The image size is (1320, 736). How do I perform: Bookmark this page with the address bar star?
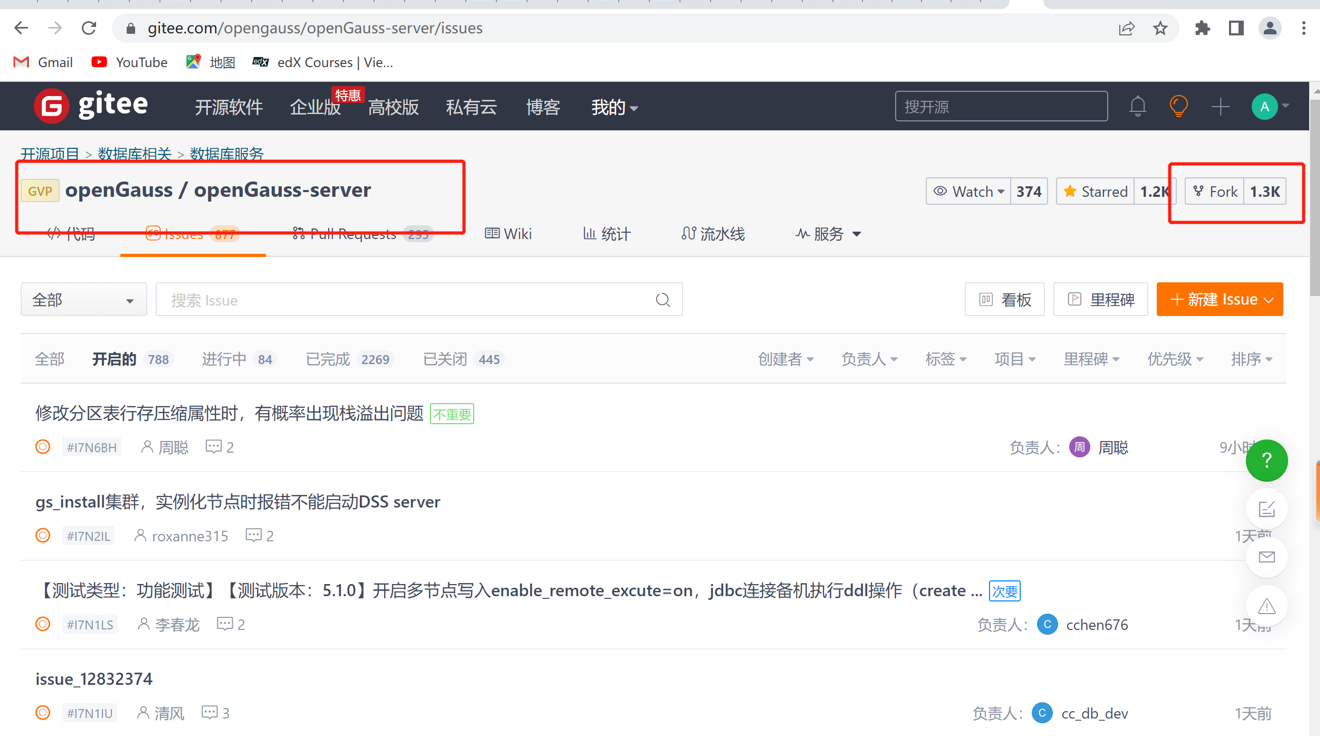[x=1160, y=28]
